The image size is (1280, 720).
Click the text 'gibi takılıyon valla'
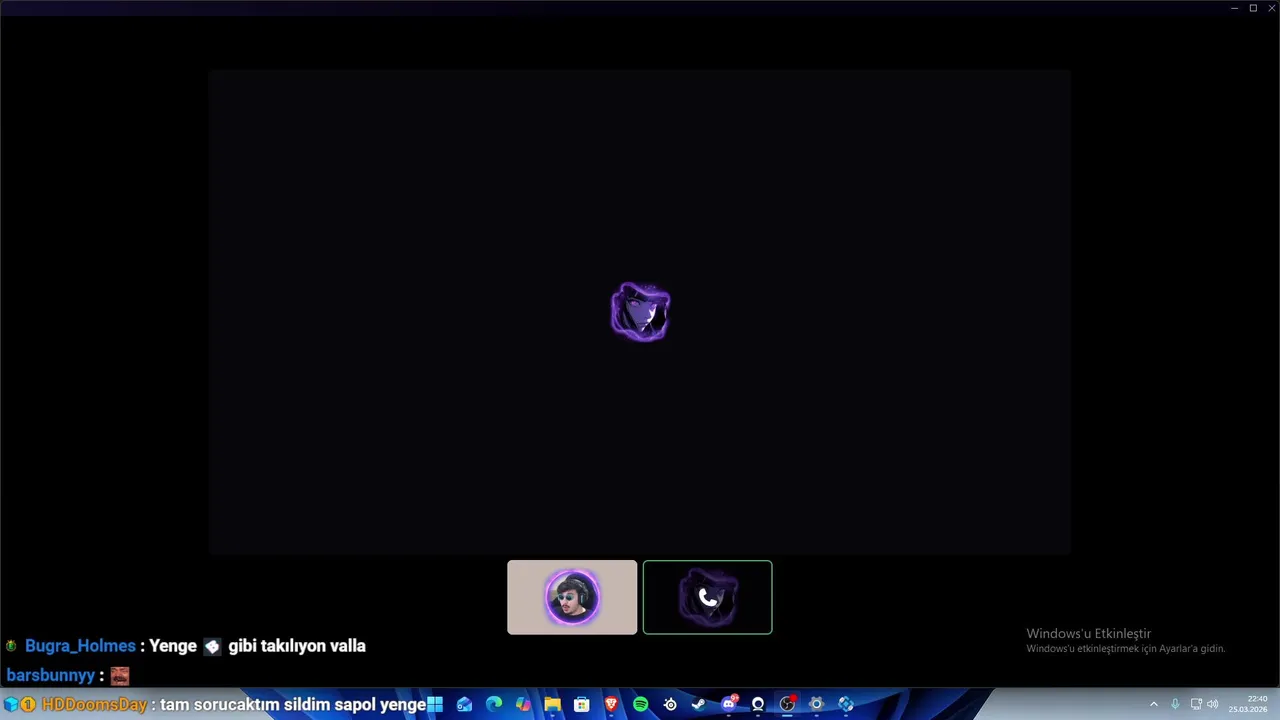point(297,646)
